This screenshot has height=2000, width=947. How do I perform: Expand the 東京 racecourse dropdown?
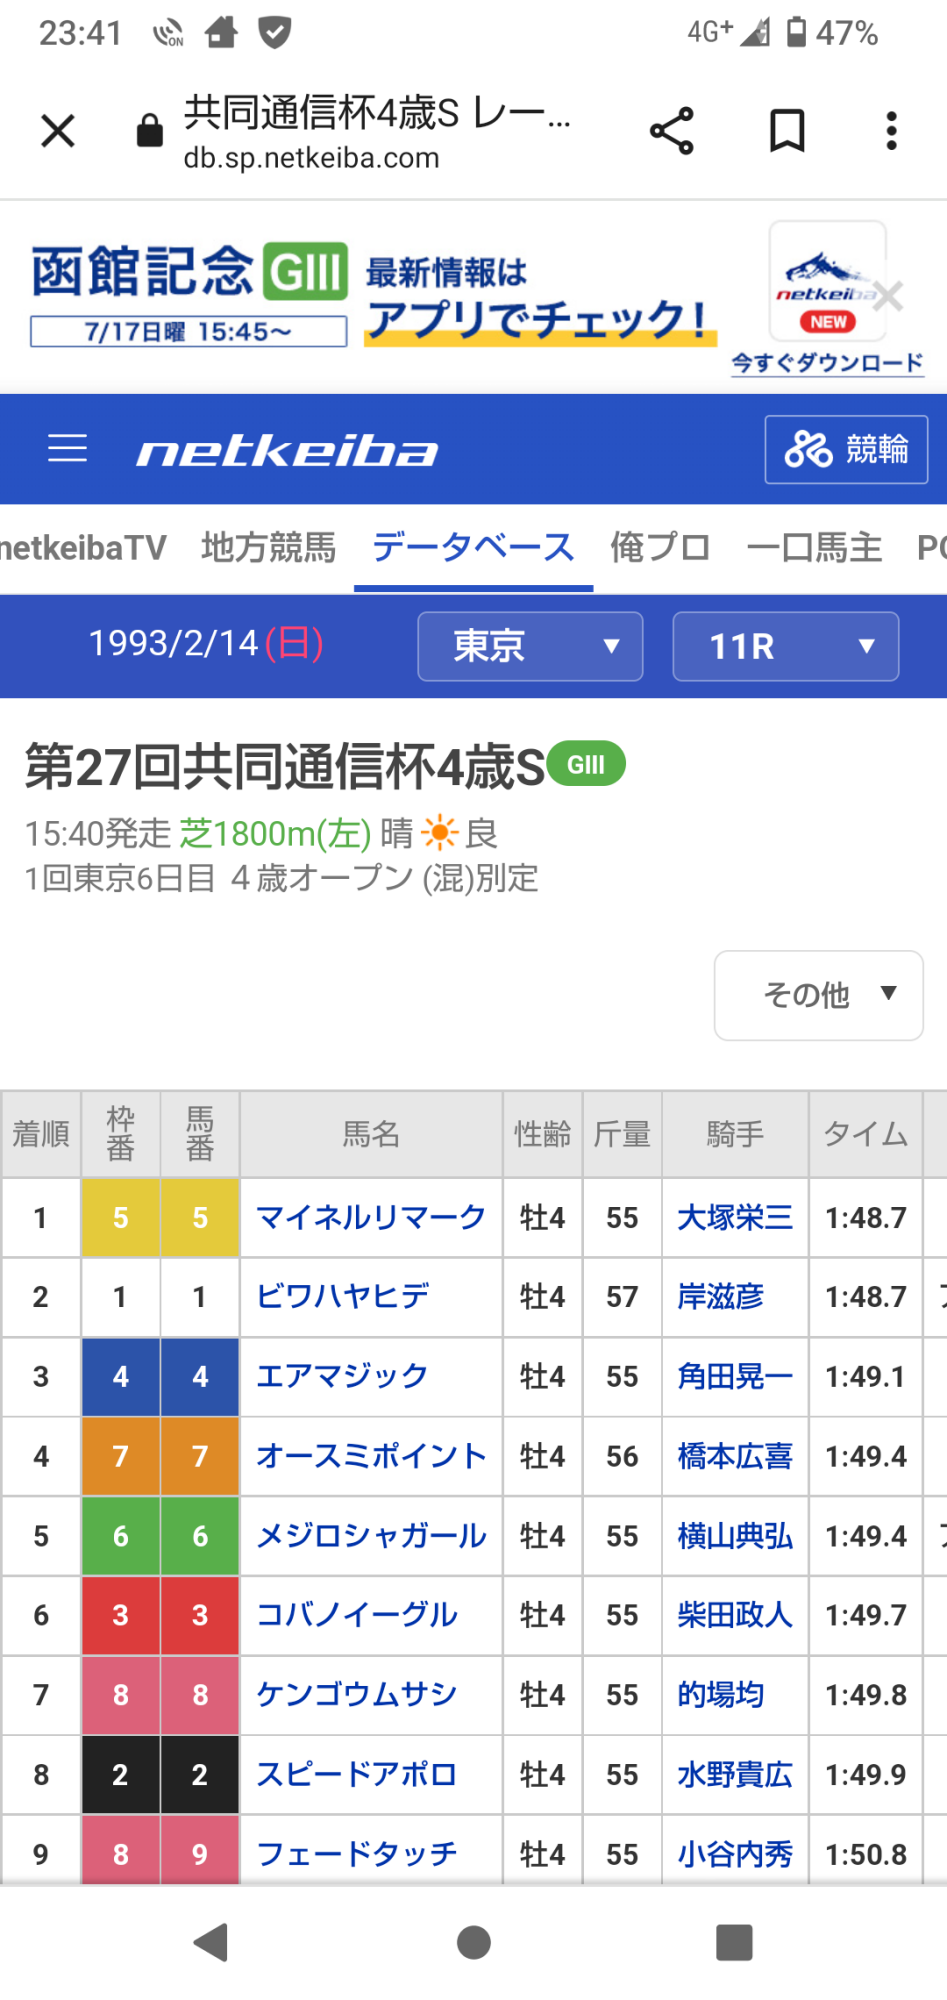[530, 646]
